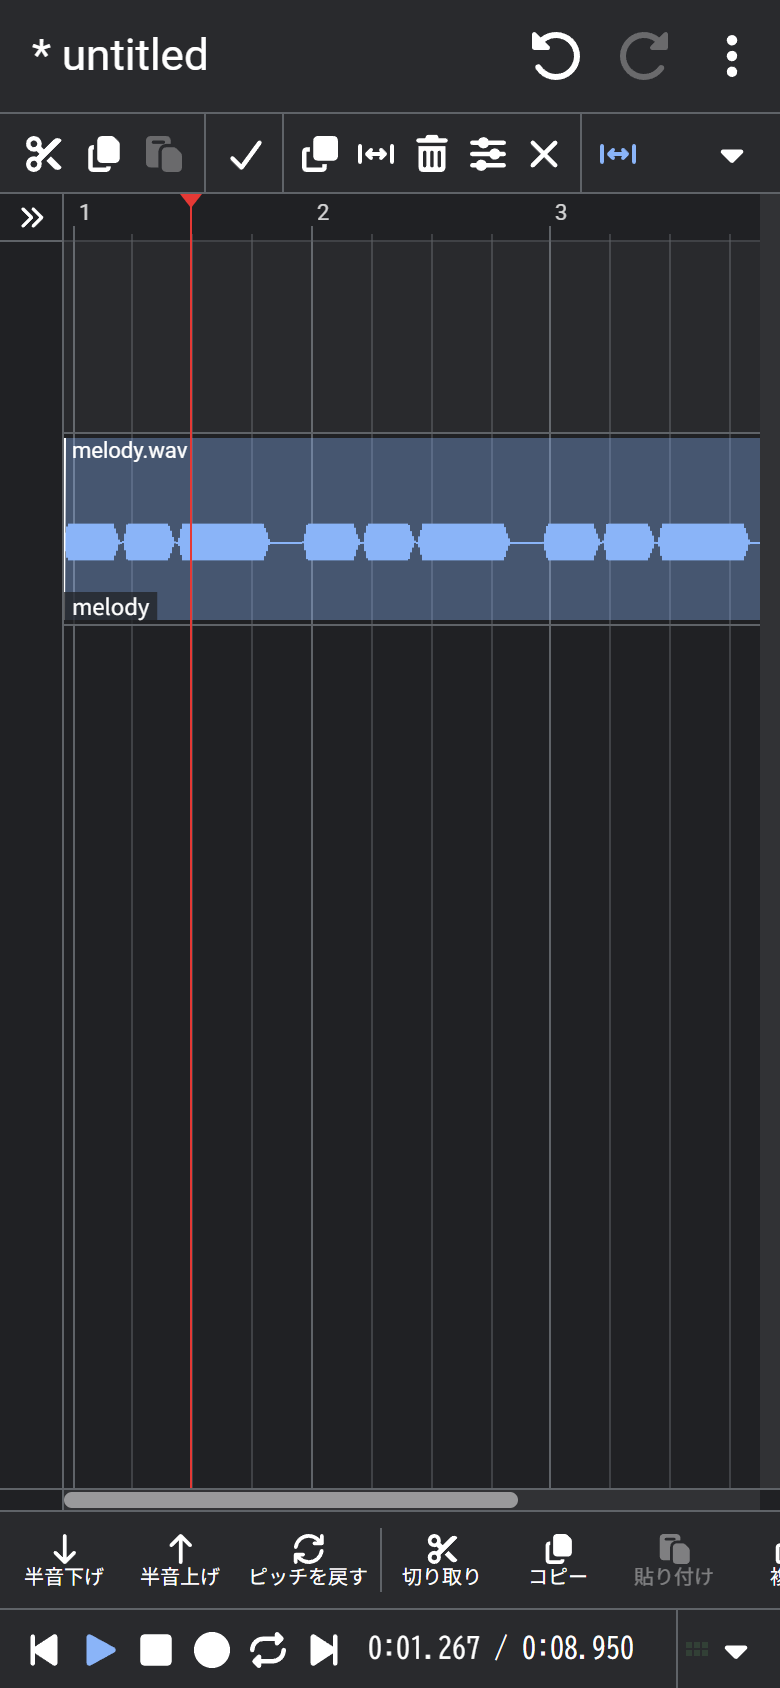Click the white fit-width arrows icon
Screen dimensions: 780x1688
376,154
